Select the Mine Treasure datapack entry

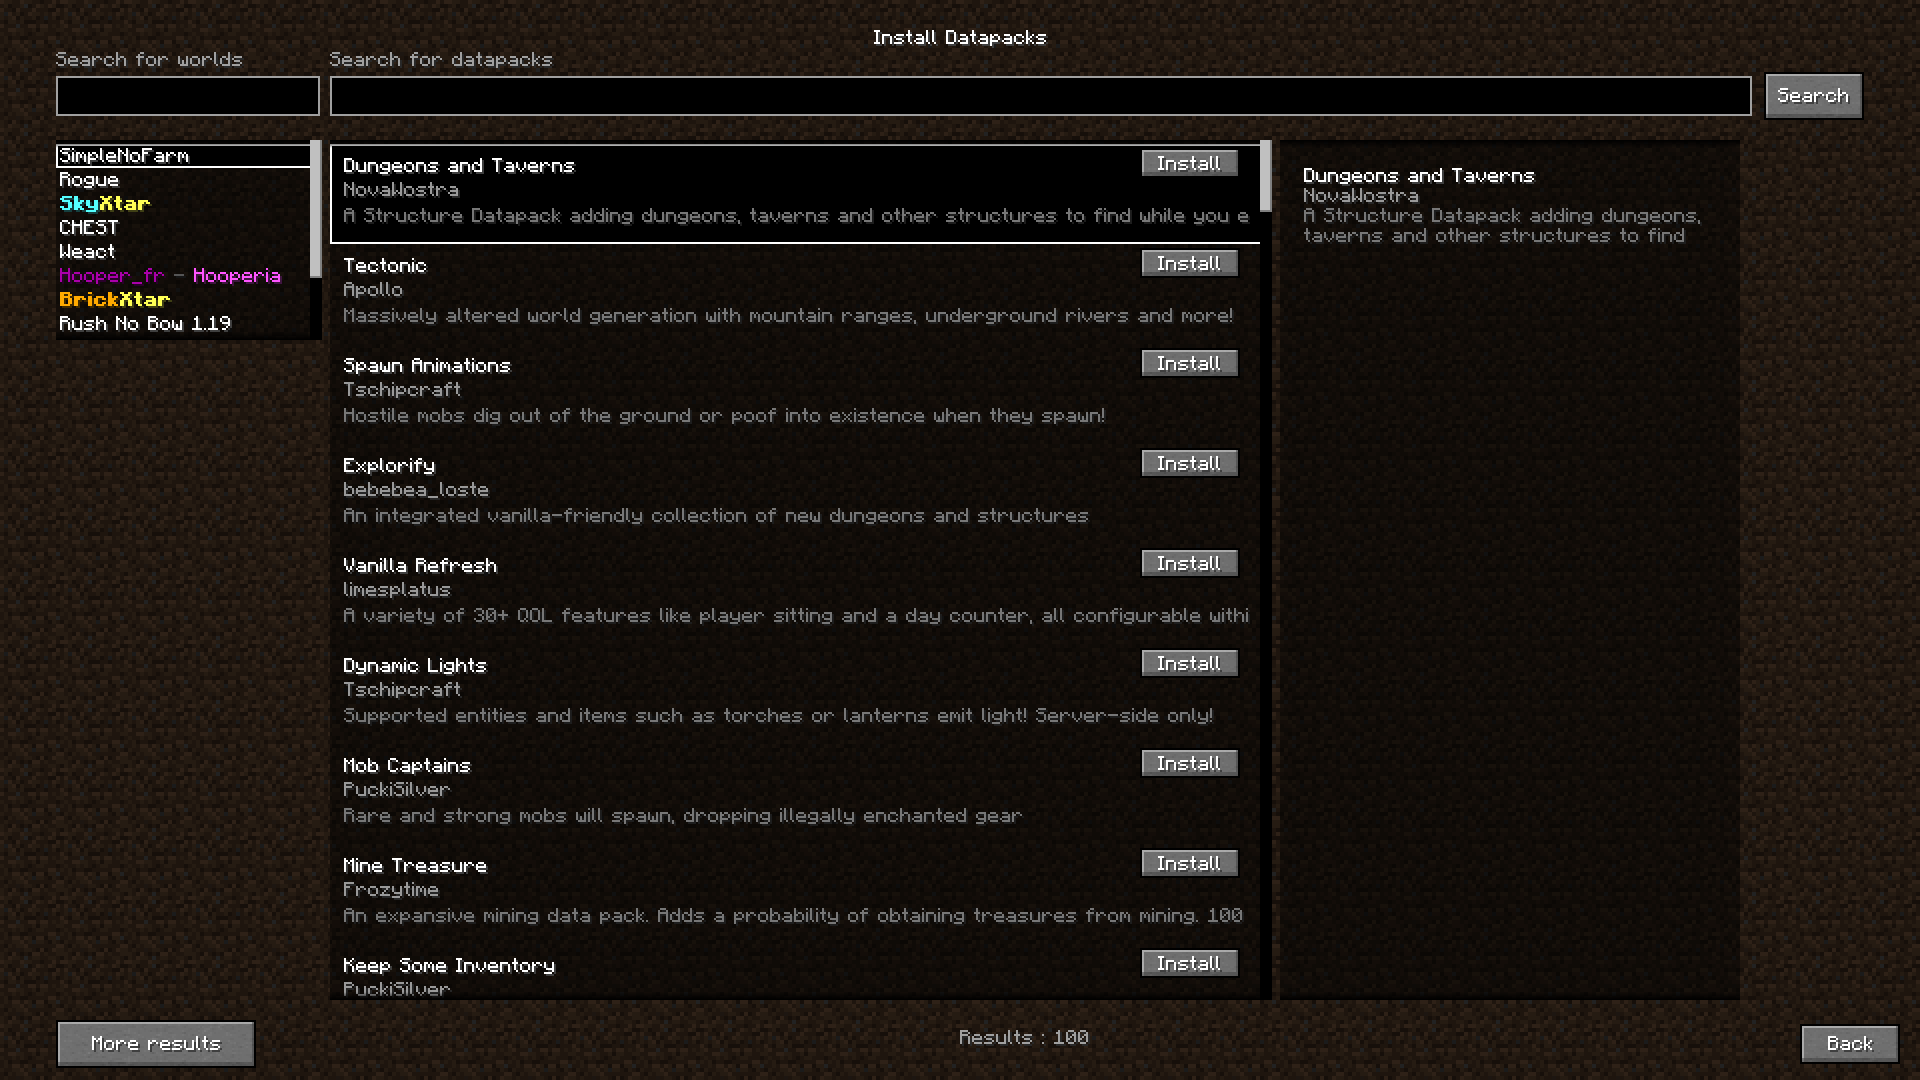pyautogui.click(x=715, y=890)
